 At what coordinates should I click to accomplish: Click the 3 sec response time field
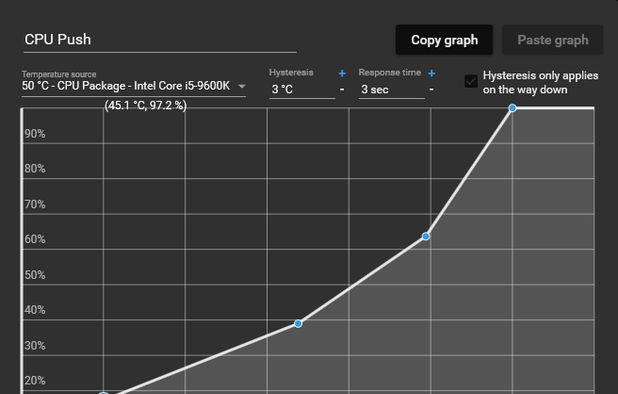click(391, 89)
